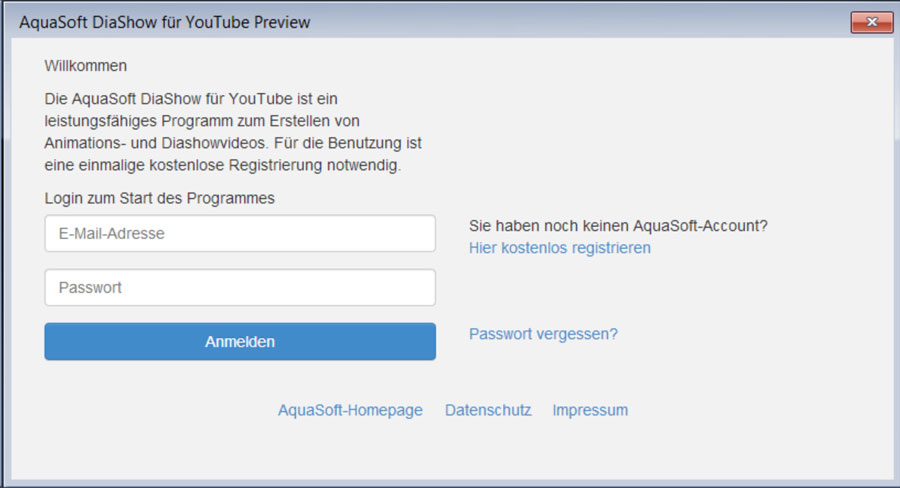900x488 pixels.
Task: Open the Hier kostenlos registrieren link
Action: pyautogui.click(x=559, y=248)
